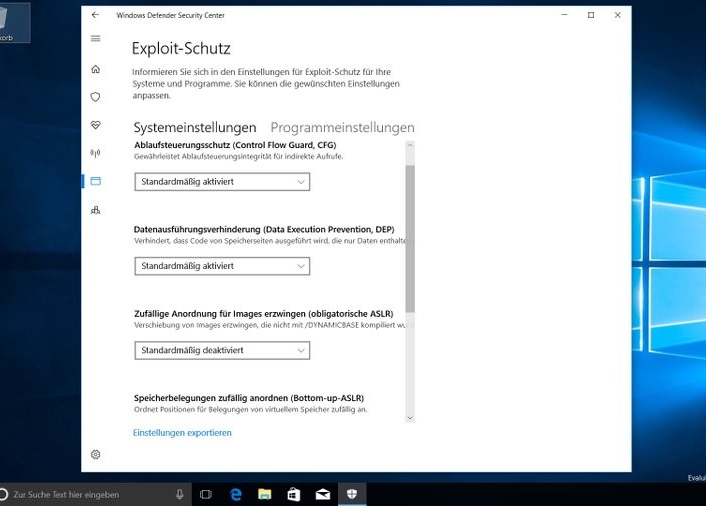This screenshot has height=506, width=706.
Task: Click the settings list scrollbar thumb
Action: [x=410, y=238]
